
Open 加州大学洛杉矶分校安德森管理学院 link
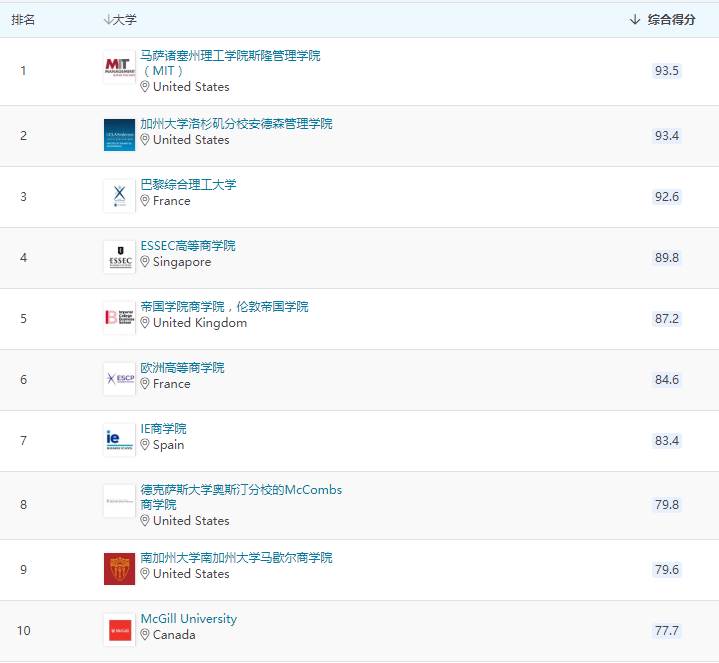(236, 124)
